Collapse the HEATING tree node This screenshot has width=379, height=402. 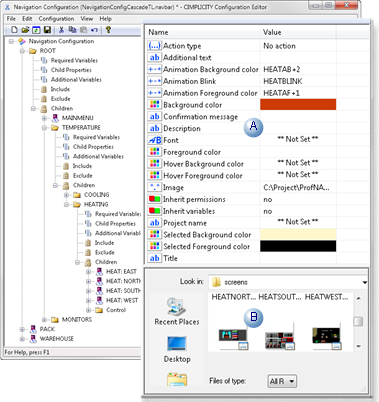click(x=66, y=204)
